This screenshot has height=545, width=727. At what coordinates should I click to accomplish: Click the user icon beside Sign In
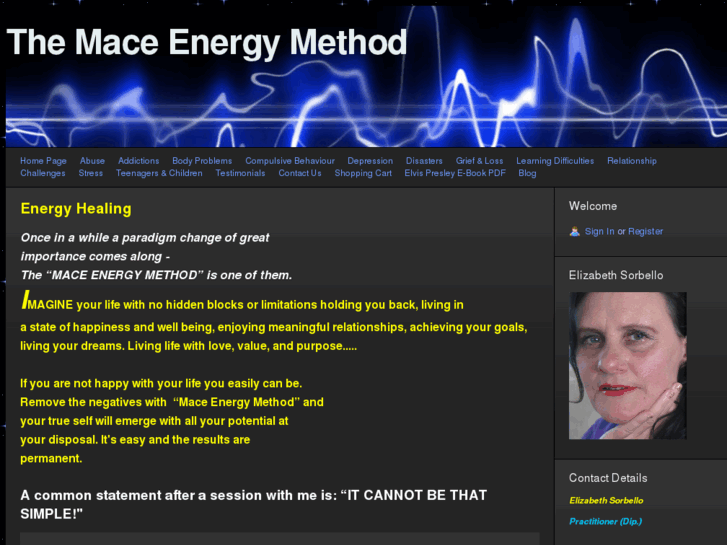574,231
